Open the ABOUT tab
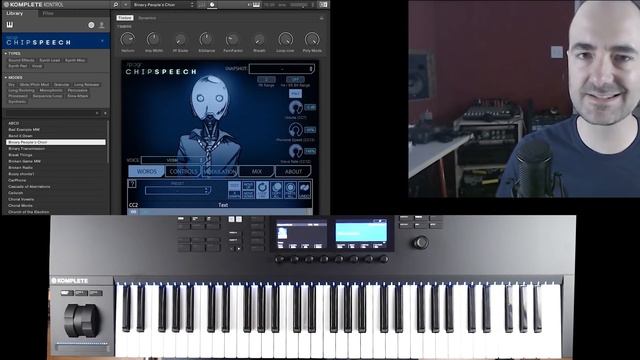This screenshot has width=640, height=360. pyautogui.click(x=293, y=171)
